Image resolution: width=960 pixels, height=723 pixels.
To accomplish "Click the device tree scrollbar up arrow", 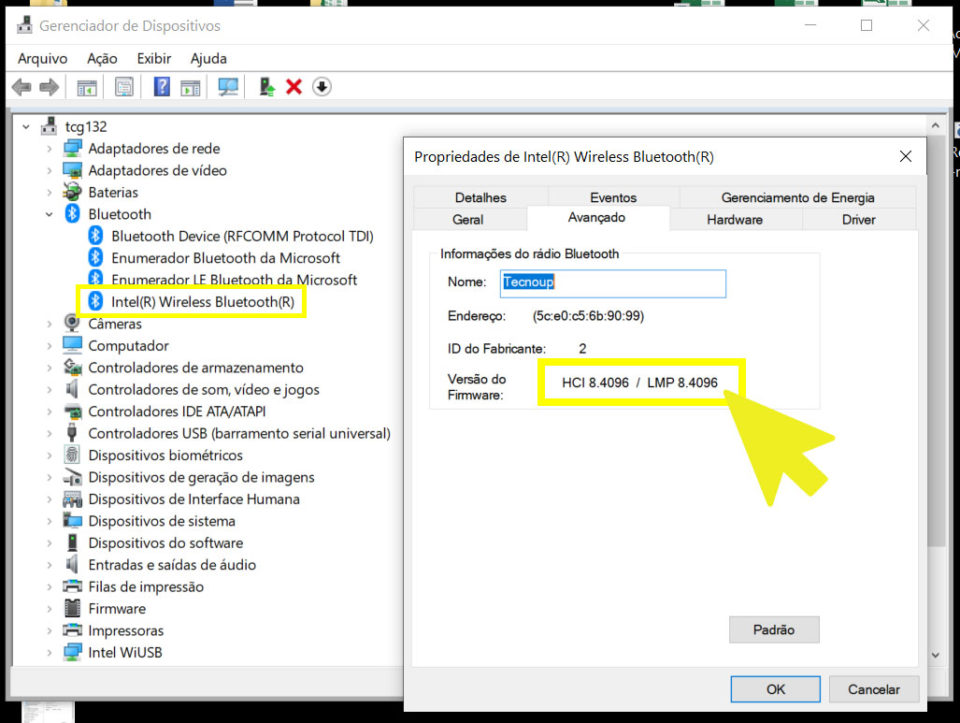I will click(x=935, y=125).
